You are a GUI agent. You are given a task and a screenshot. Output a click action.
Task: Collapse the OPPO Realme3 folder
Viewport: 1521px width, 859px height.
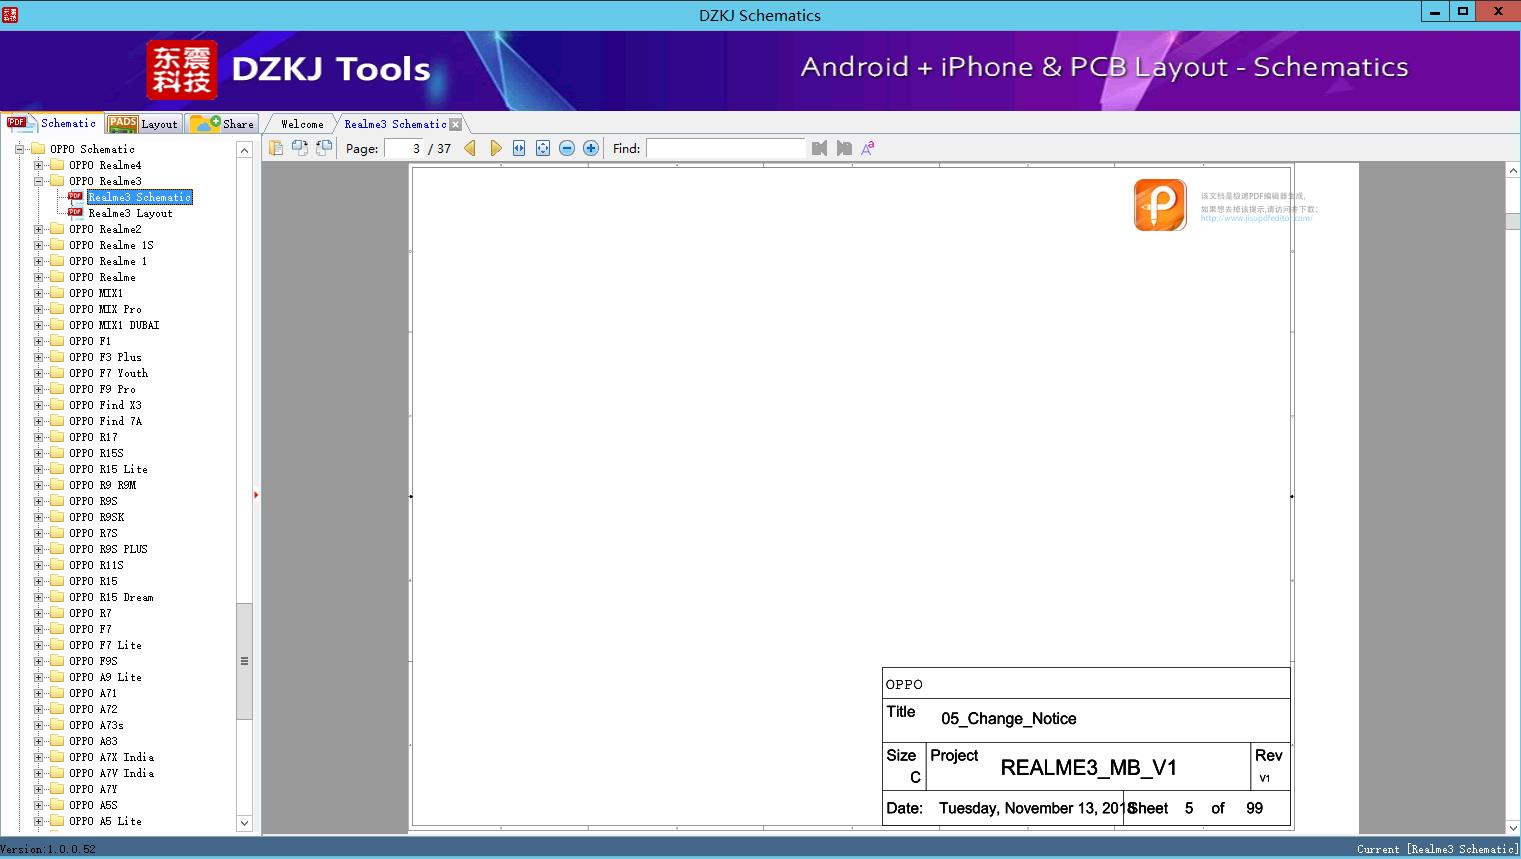[x=38, y=181]
